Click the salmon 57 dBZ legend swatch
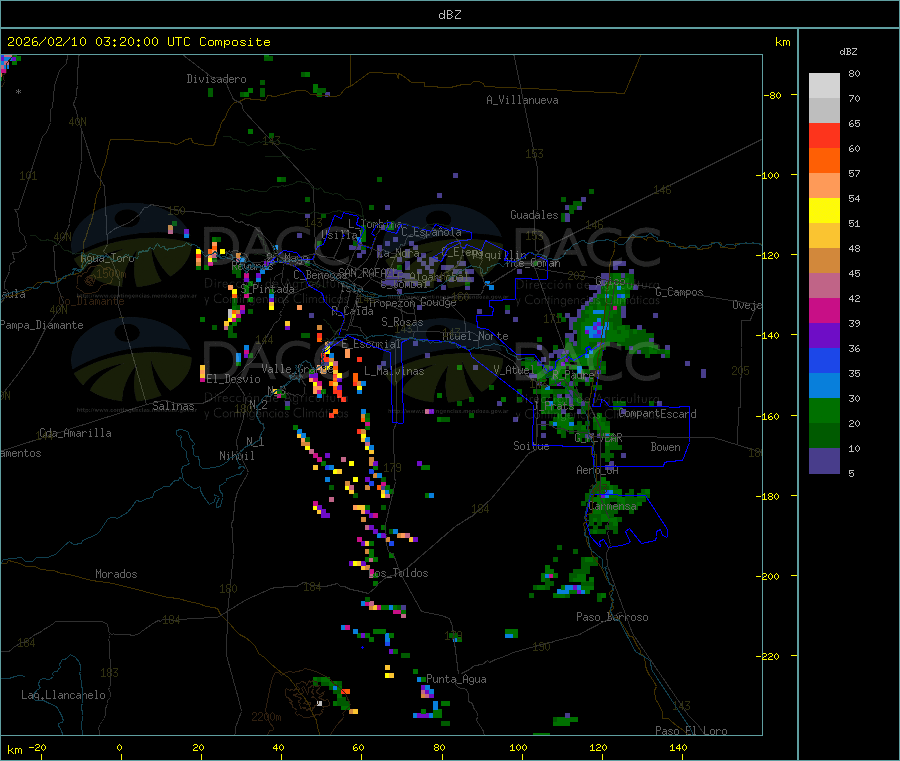 [824, 186]
